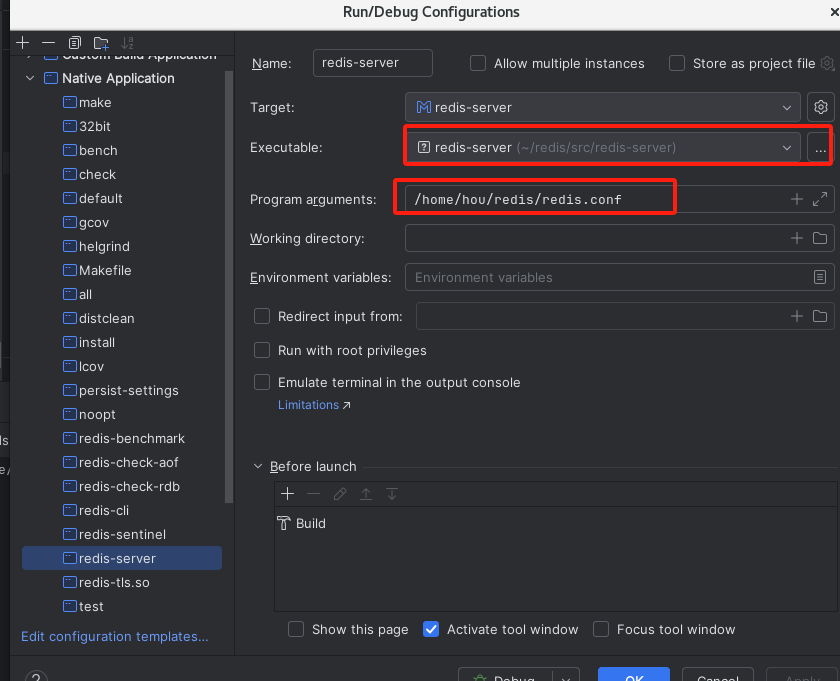Collapse the Native Application tree node
The width and height of the screenshot is (840, 681).
(31, 78)
